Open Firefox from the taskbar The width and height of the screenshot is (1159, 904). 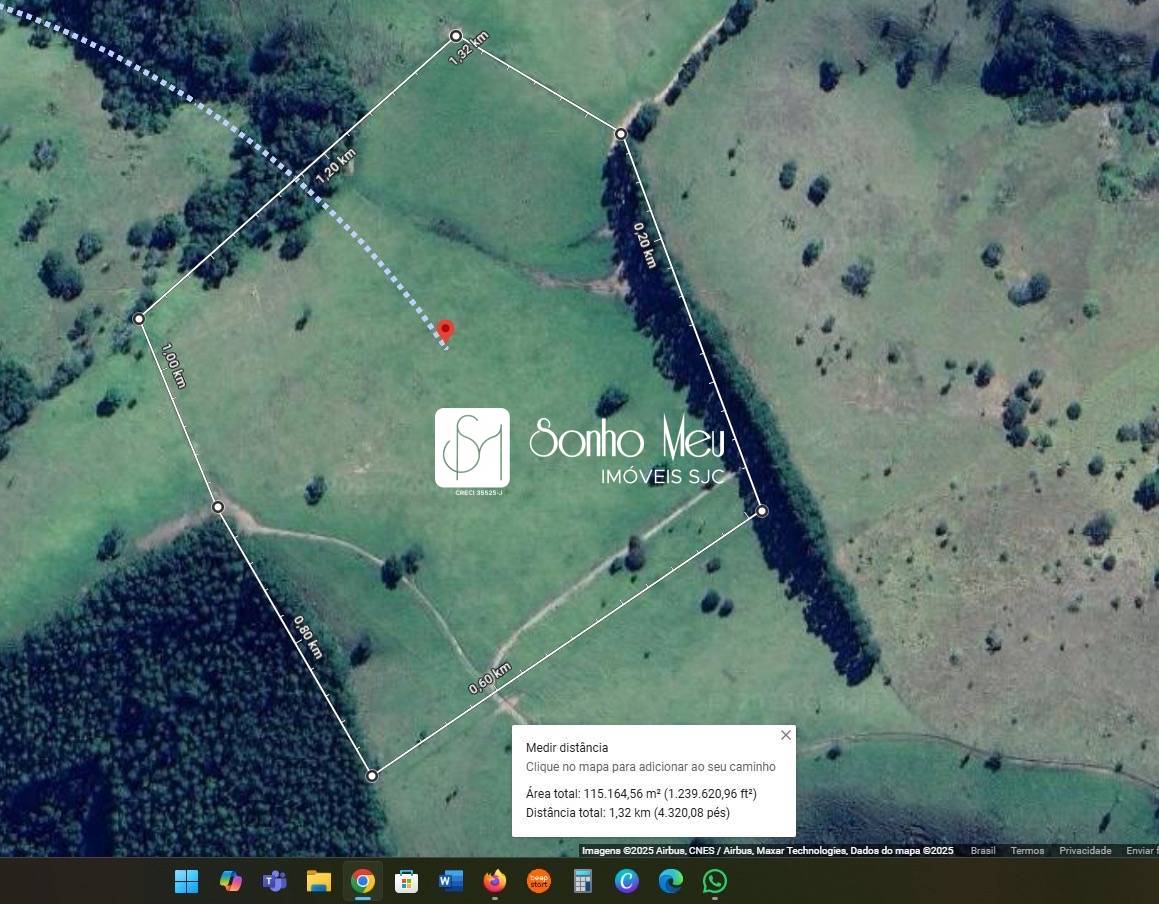click(494, 881)
